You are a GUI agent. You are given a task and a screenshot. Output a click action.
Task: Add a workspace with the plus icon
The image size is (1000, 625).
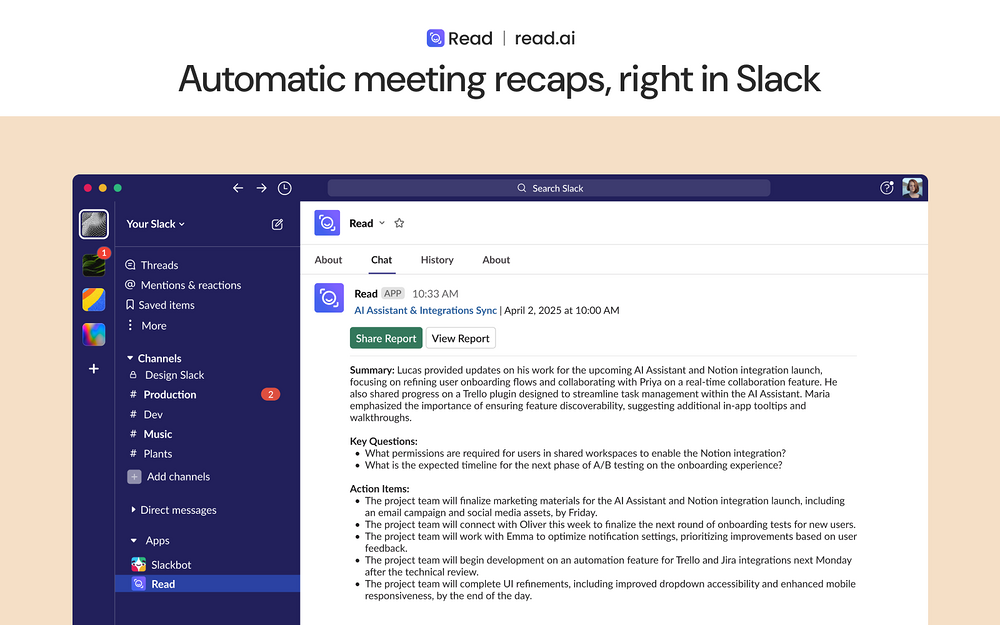(x=94, y=369)
